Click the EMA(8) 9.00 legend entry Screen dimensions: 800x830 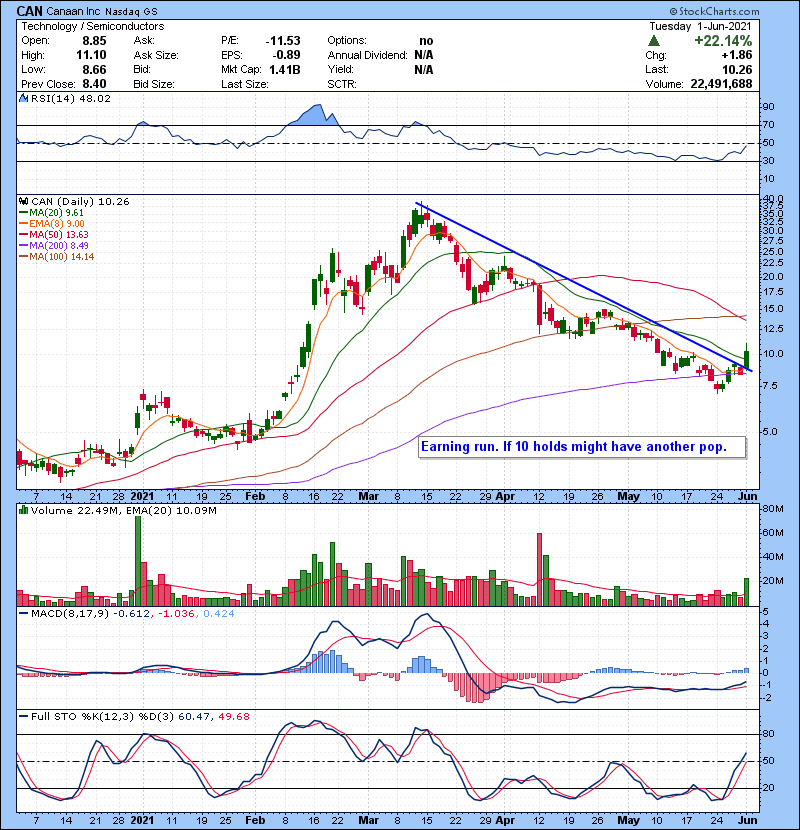(51, 224)
